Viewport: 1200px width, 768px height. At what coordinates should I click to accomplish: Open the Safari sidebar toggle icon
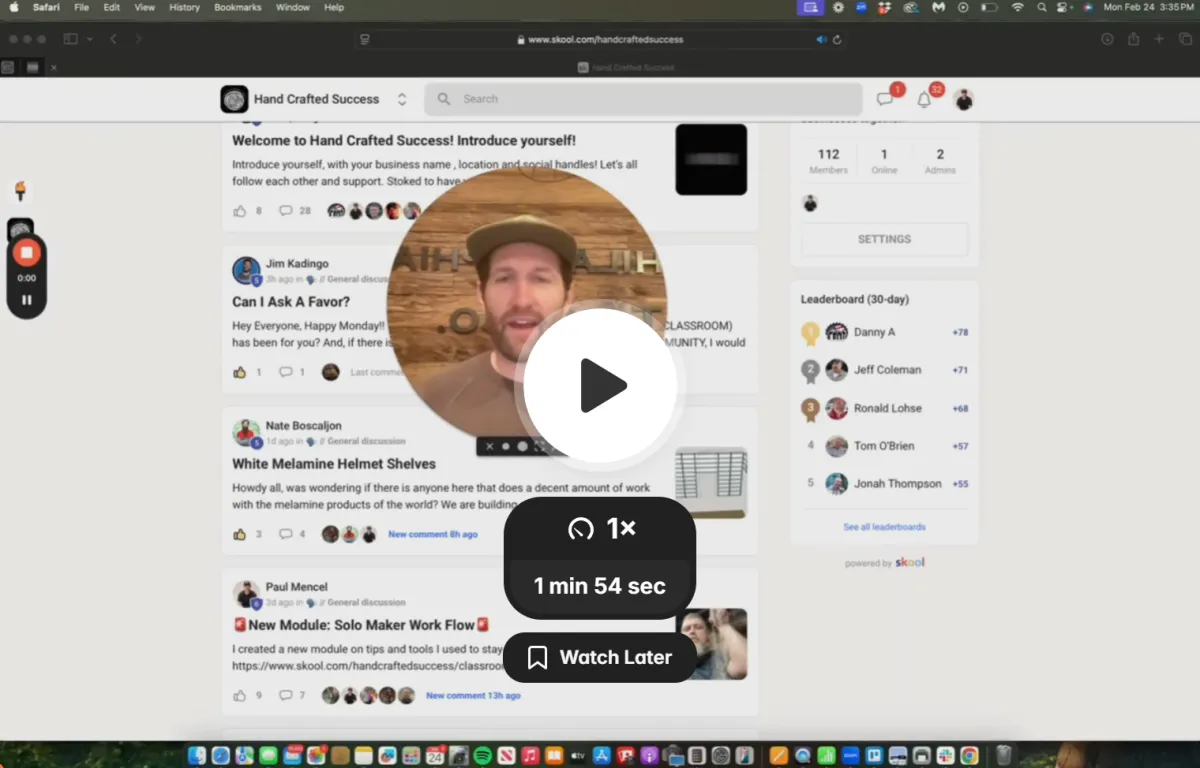(70, 39)
